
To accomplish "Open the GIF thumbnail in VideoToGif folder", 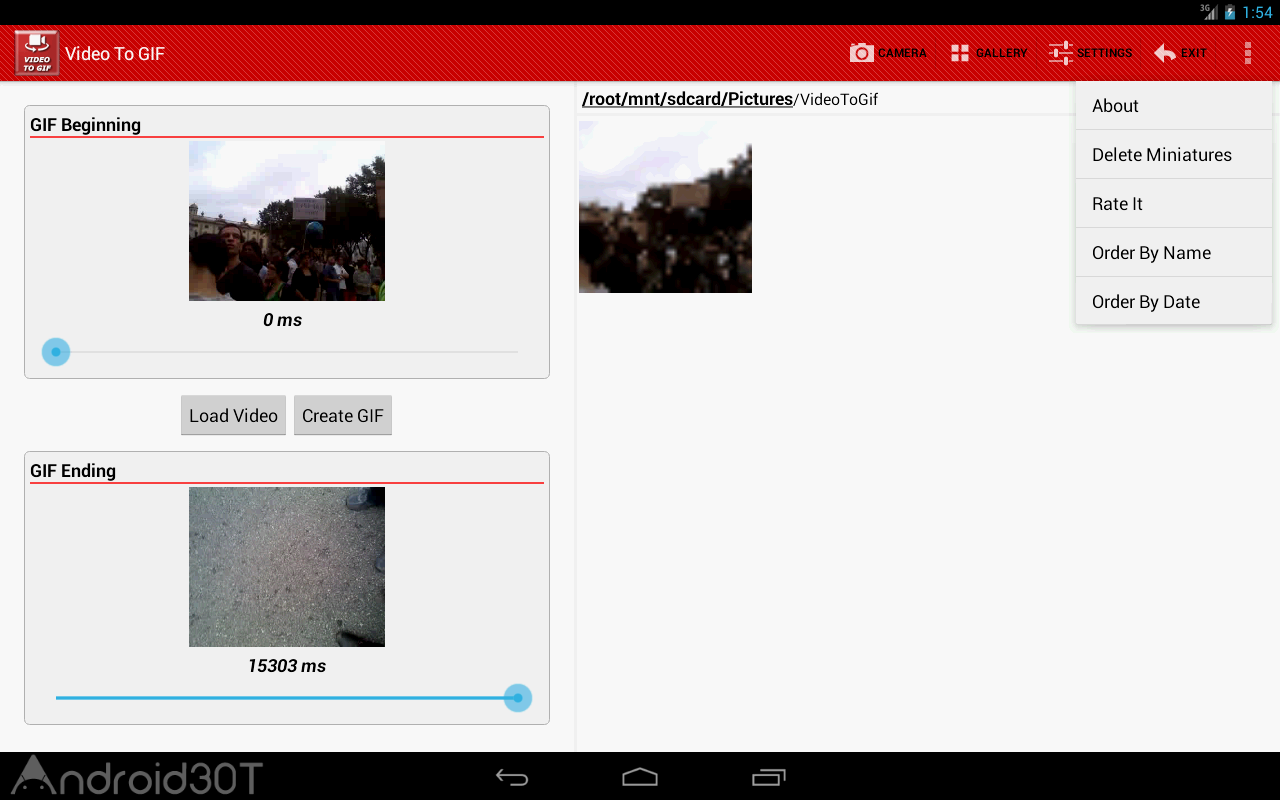I will tap(665, 207).
